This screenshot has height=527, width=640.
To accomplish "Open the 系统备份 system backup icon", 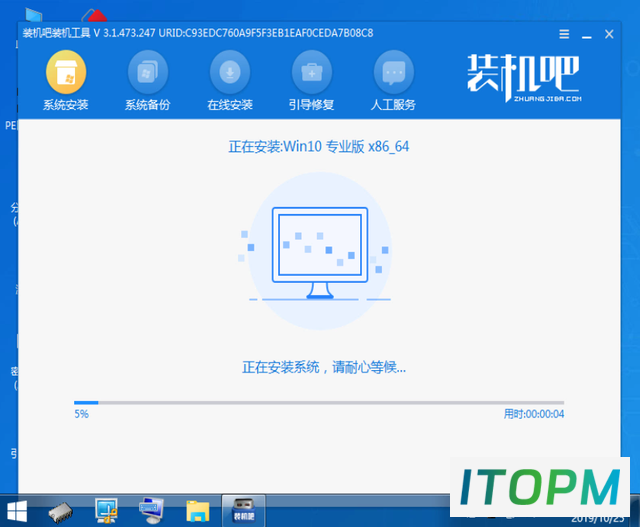I will 147,80.
